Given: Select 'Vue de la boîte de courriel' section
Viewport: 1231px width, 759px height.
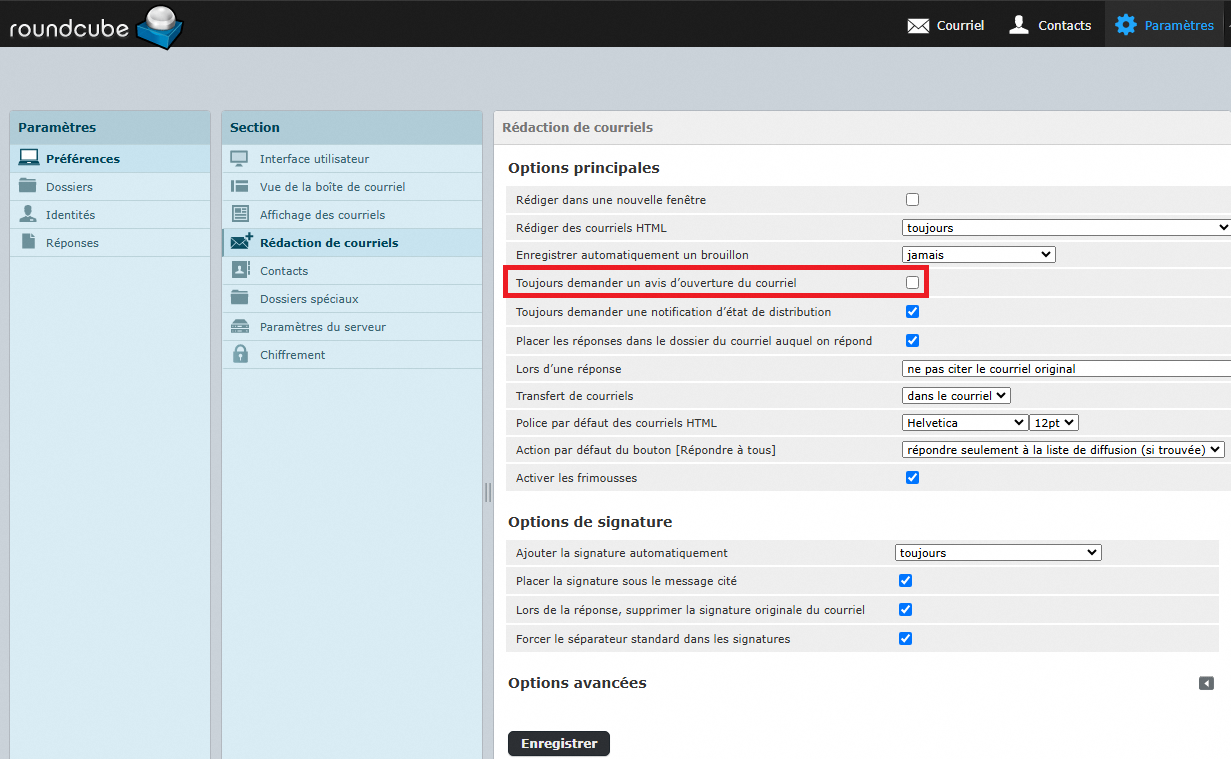Looking at the screenshot, I should 332,187.
